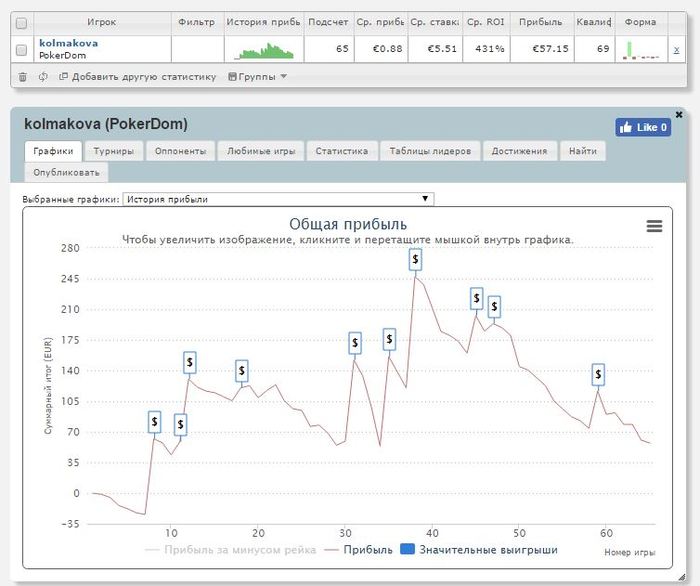Image resolution: width=700 pixels, height=586 pixels.
Task: Open the Выбранные графики dropdown
Action: click(x=278, y=199)
